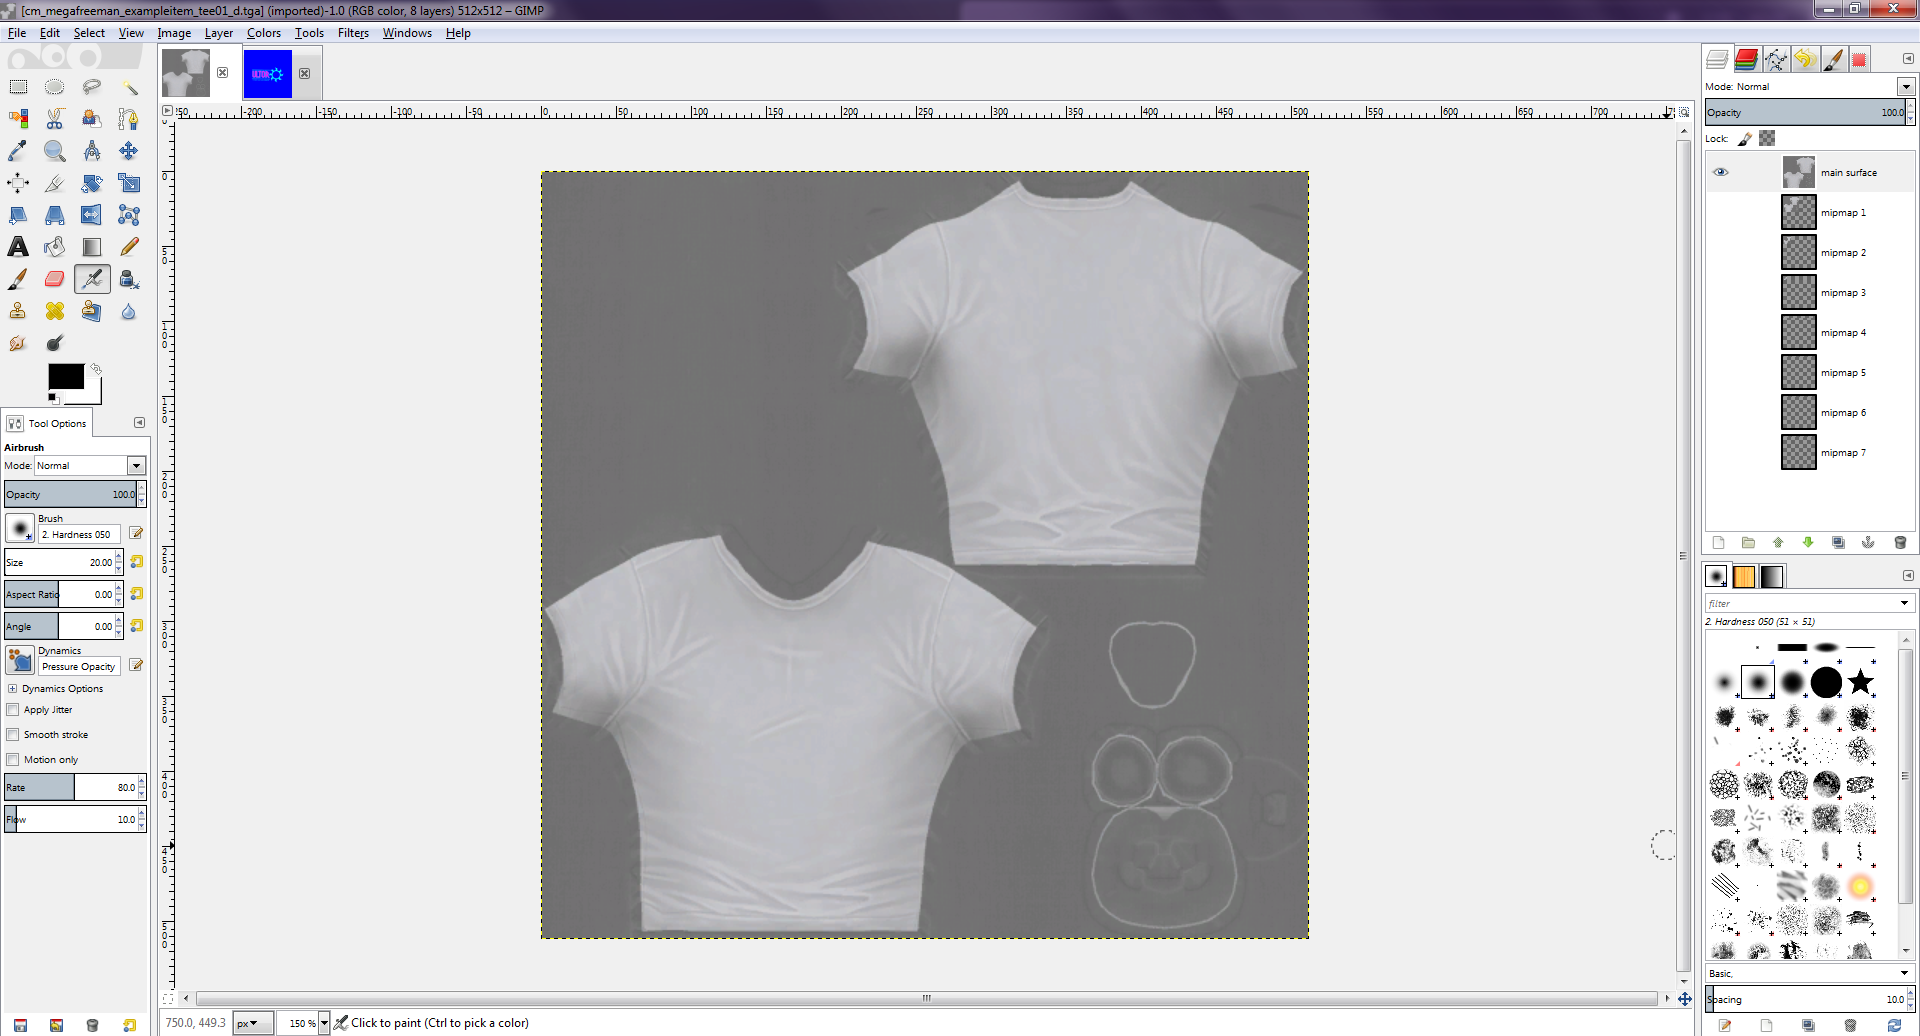Open the brush filter dropdown
Image resolution: width=1920 pixels, height=1036 pixels.
point(1904,603)
